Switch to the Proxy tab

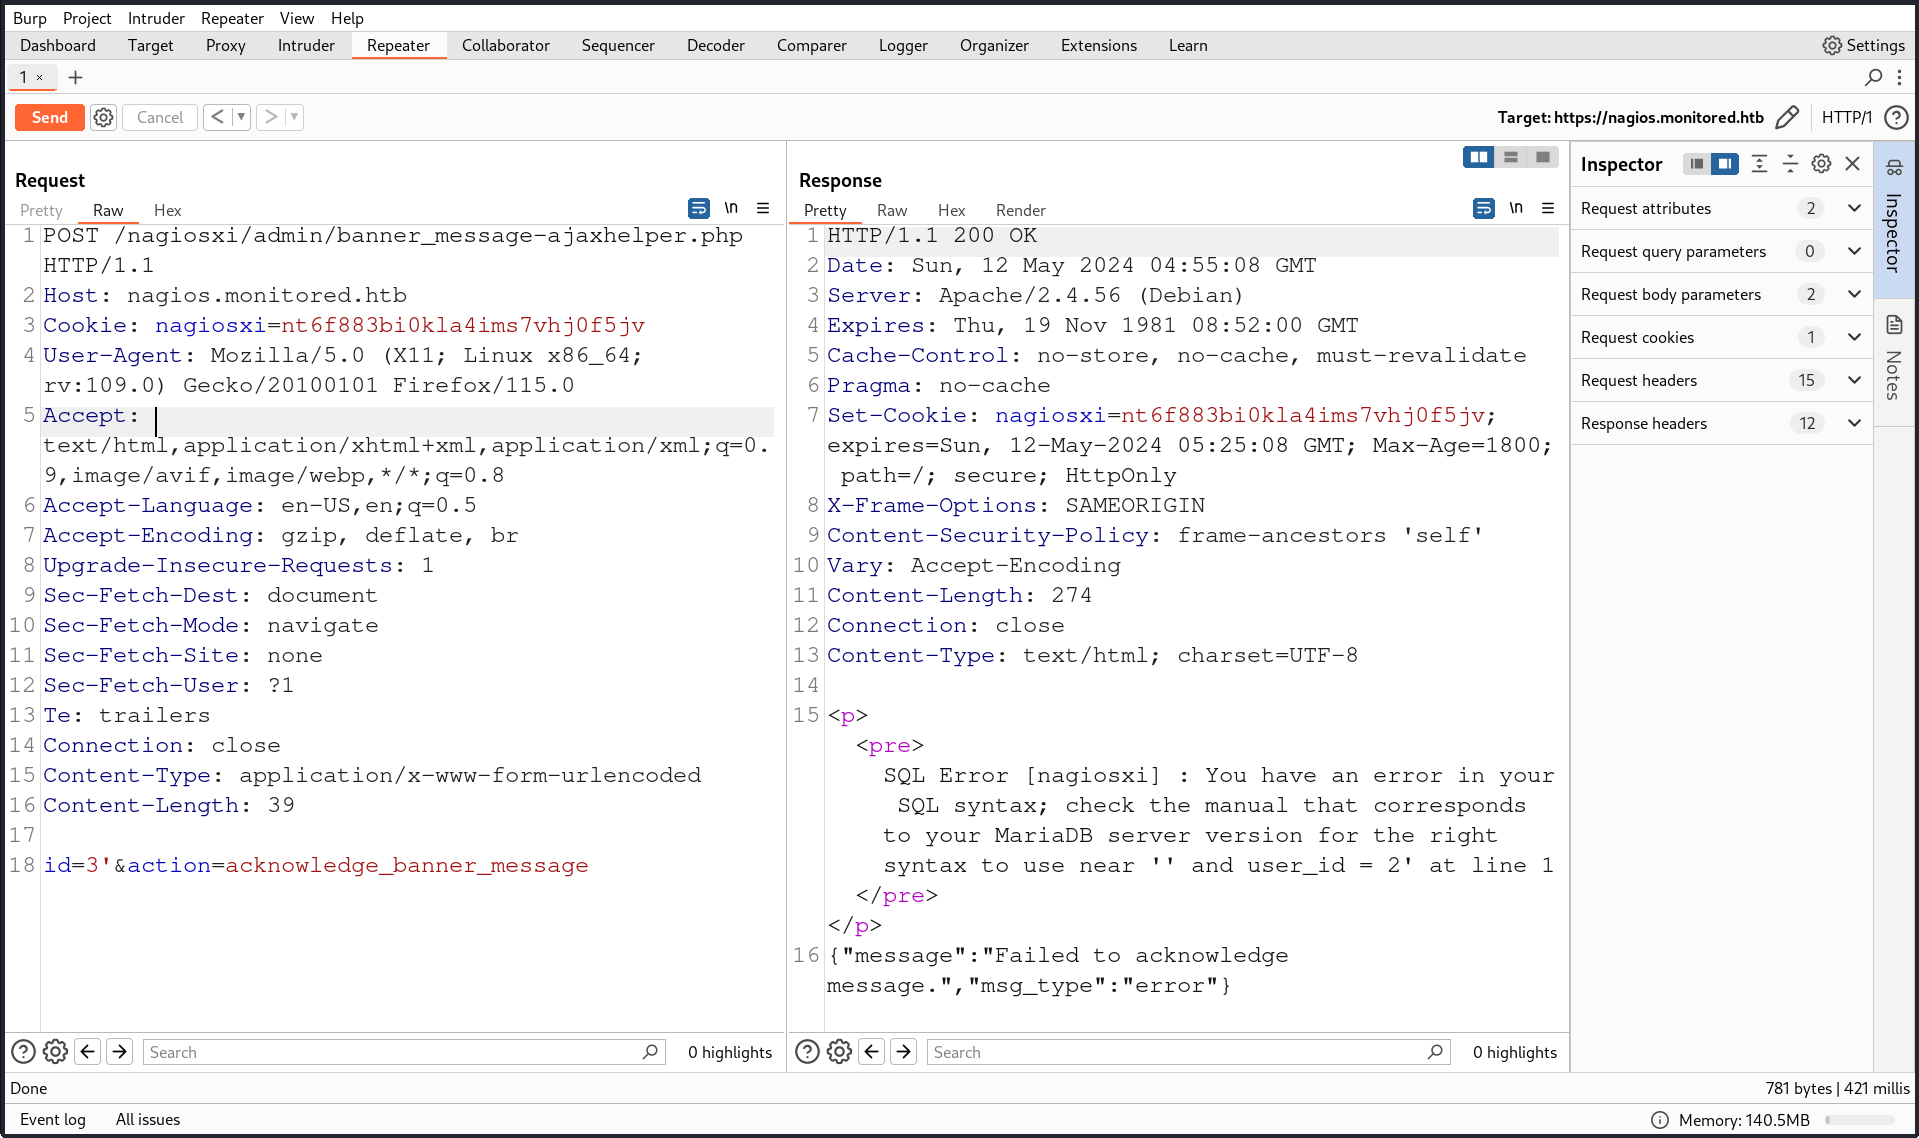point(226,46)
